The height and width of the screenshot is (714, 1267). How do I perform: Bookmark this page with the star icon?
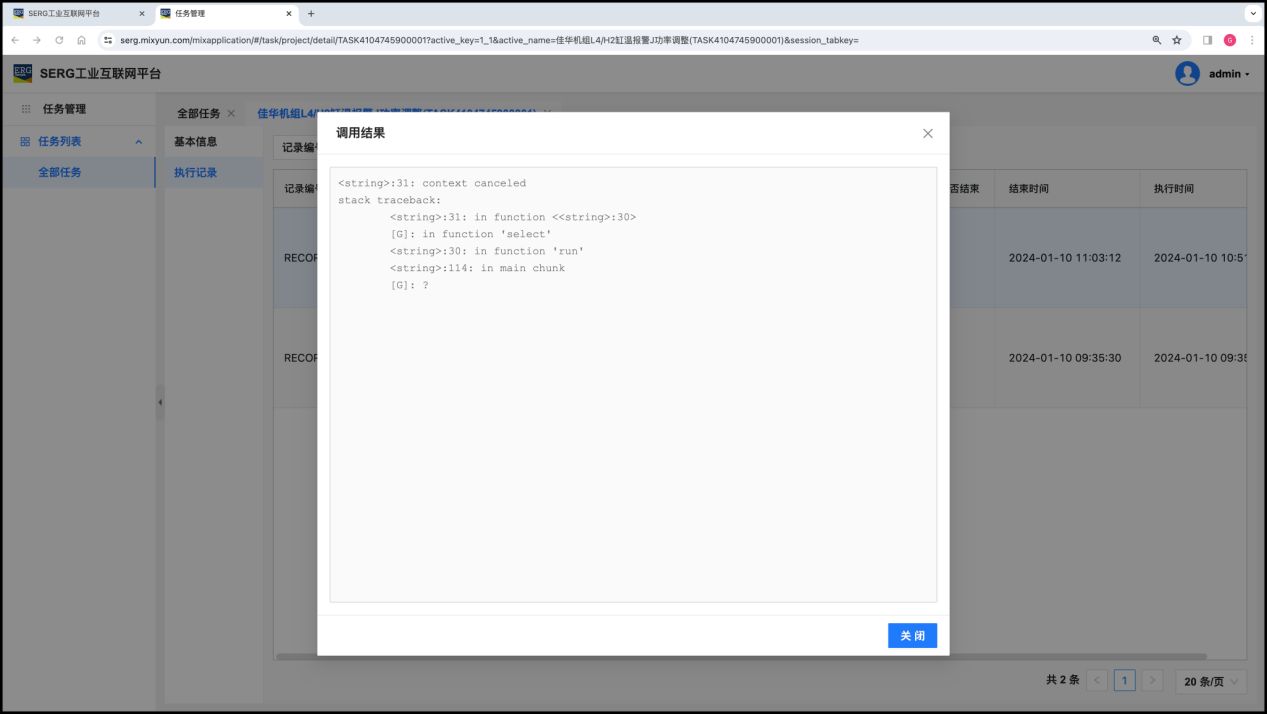1177,40
